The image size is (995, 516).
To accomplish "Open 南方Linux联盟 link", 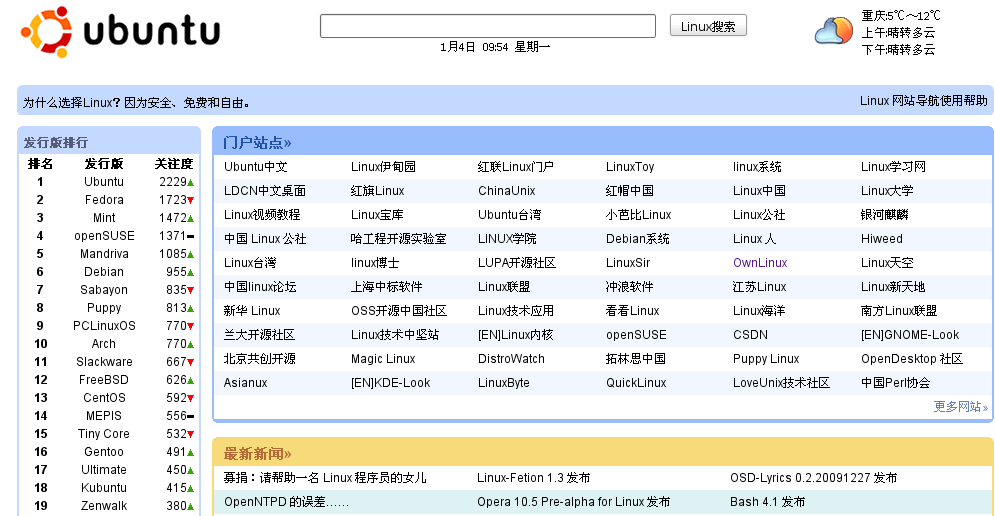I will coord(899,311).
